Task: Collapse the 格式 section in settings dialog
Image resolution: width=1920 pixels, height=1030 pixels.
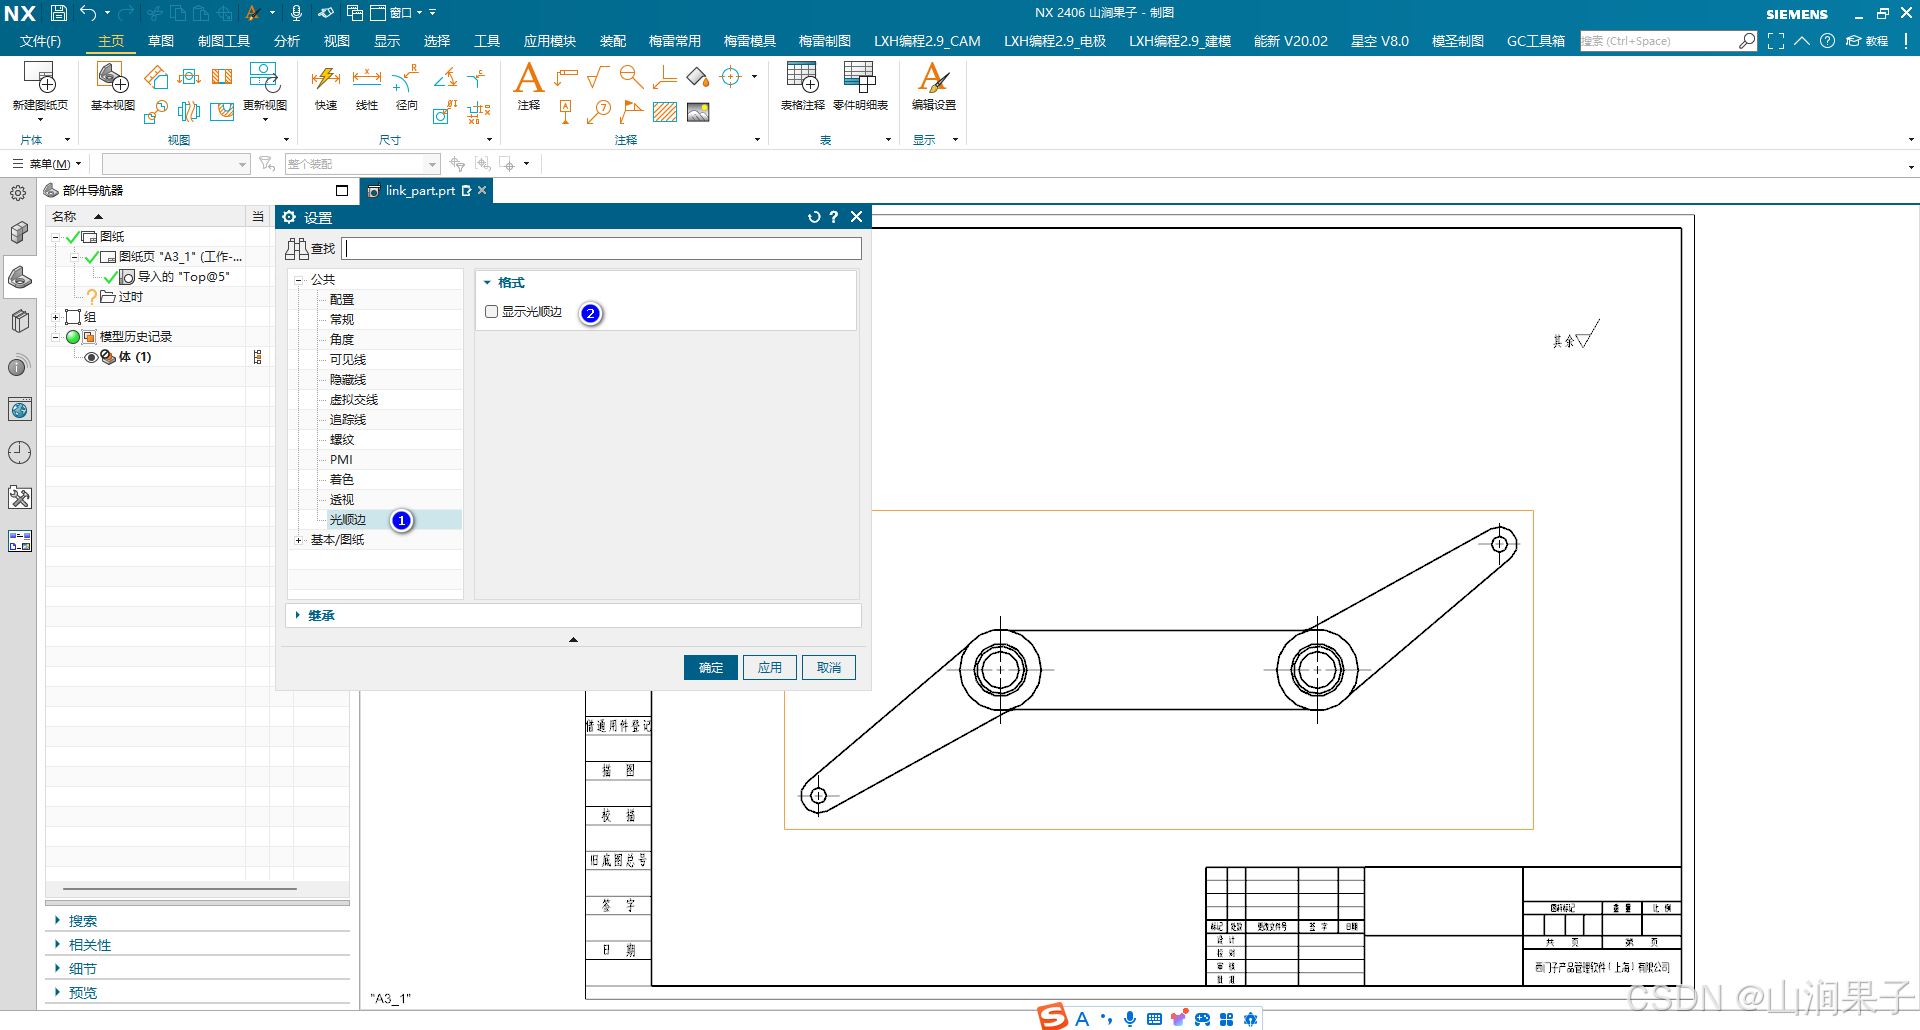Action: 487,283
